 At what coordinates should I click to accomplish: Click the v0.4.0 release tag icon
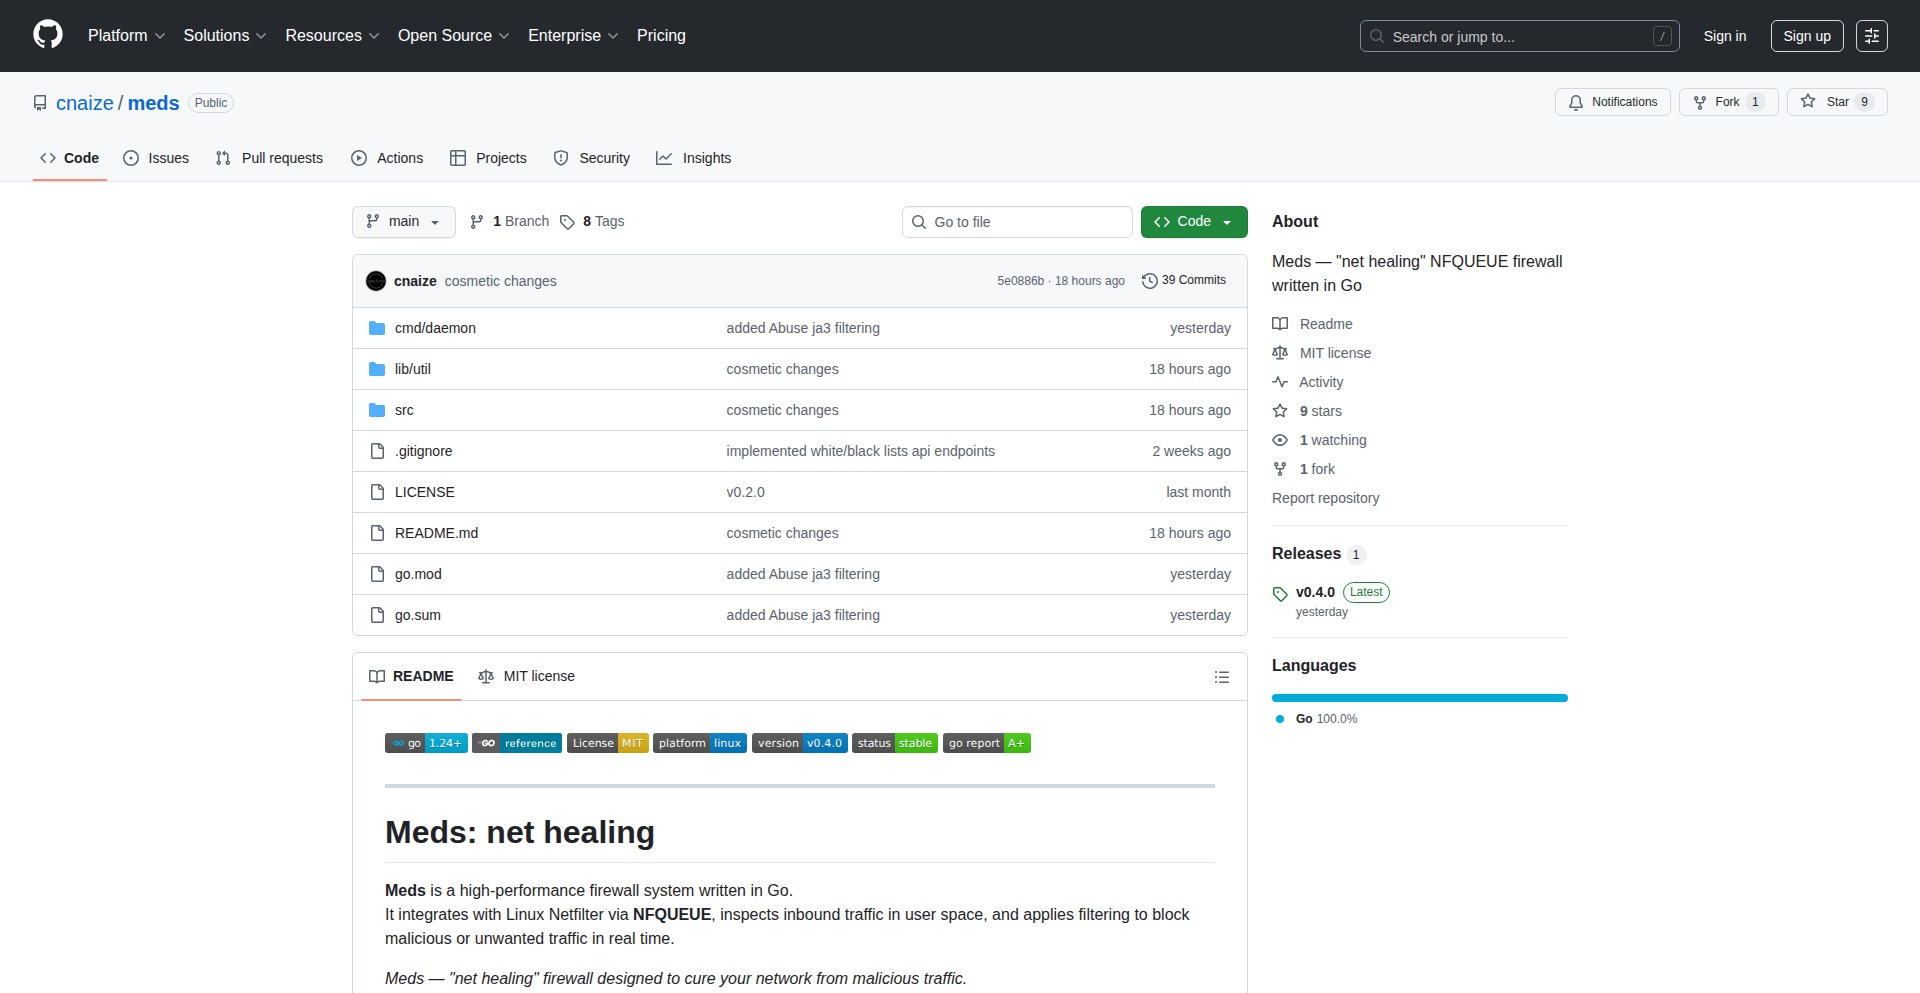(1280, 594)
